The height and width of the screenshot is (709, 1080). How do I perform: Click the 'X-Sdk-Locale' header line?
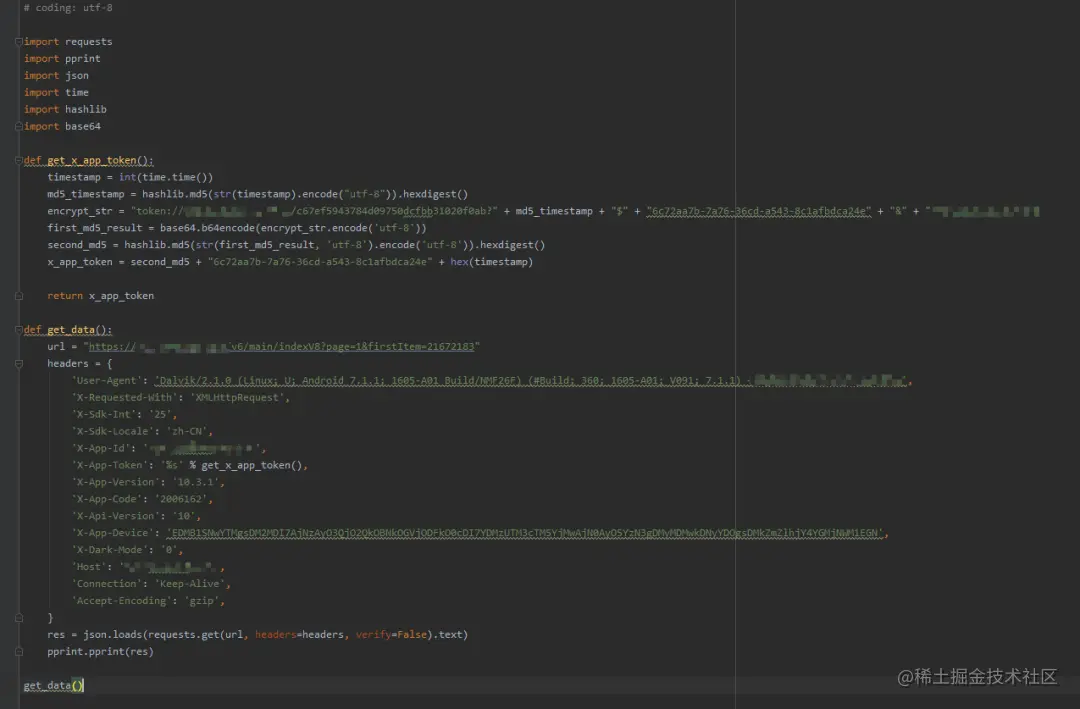(x=143, y=431)
